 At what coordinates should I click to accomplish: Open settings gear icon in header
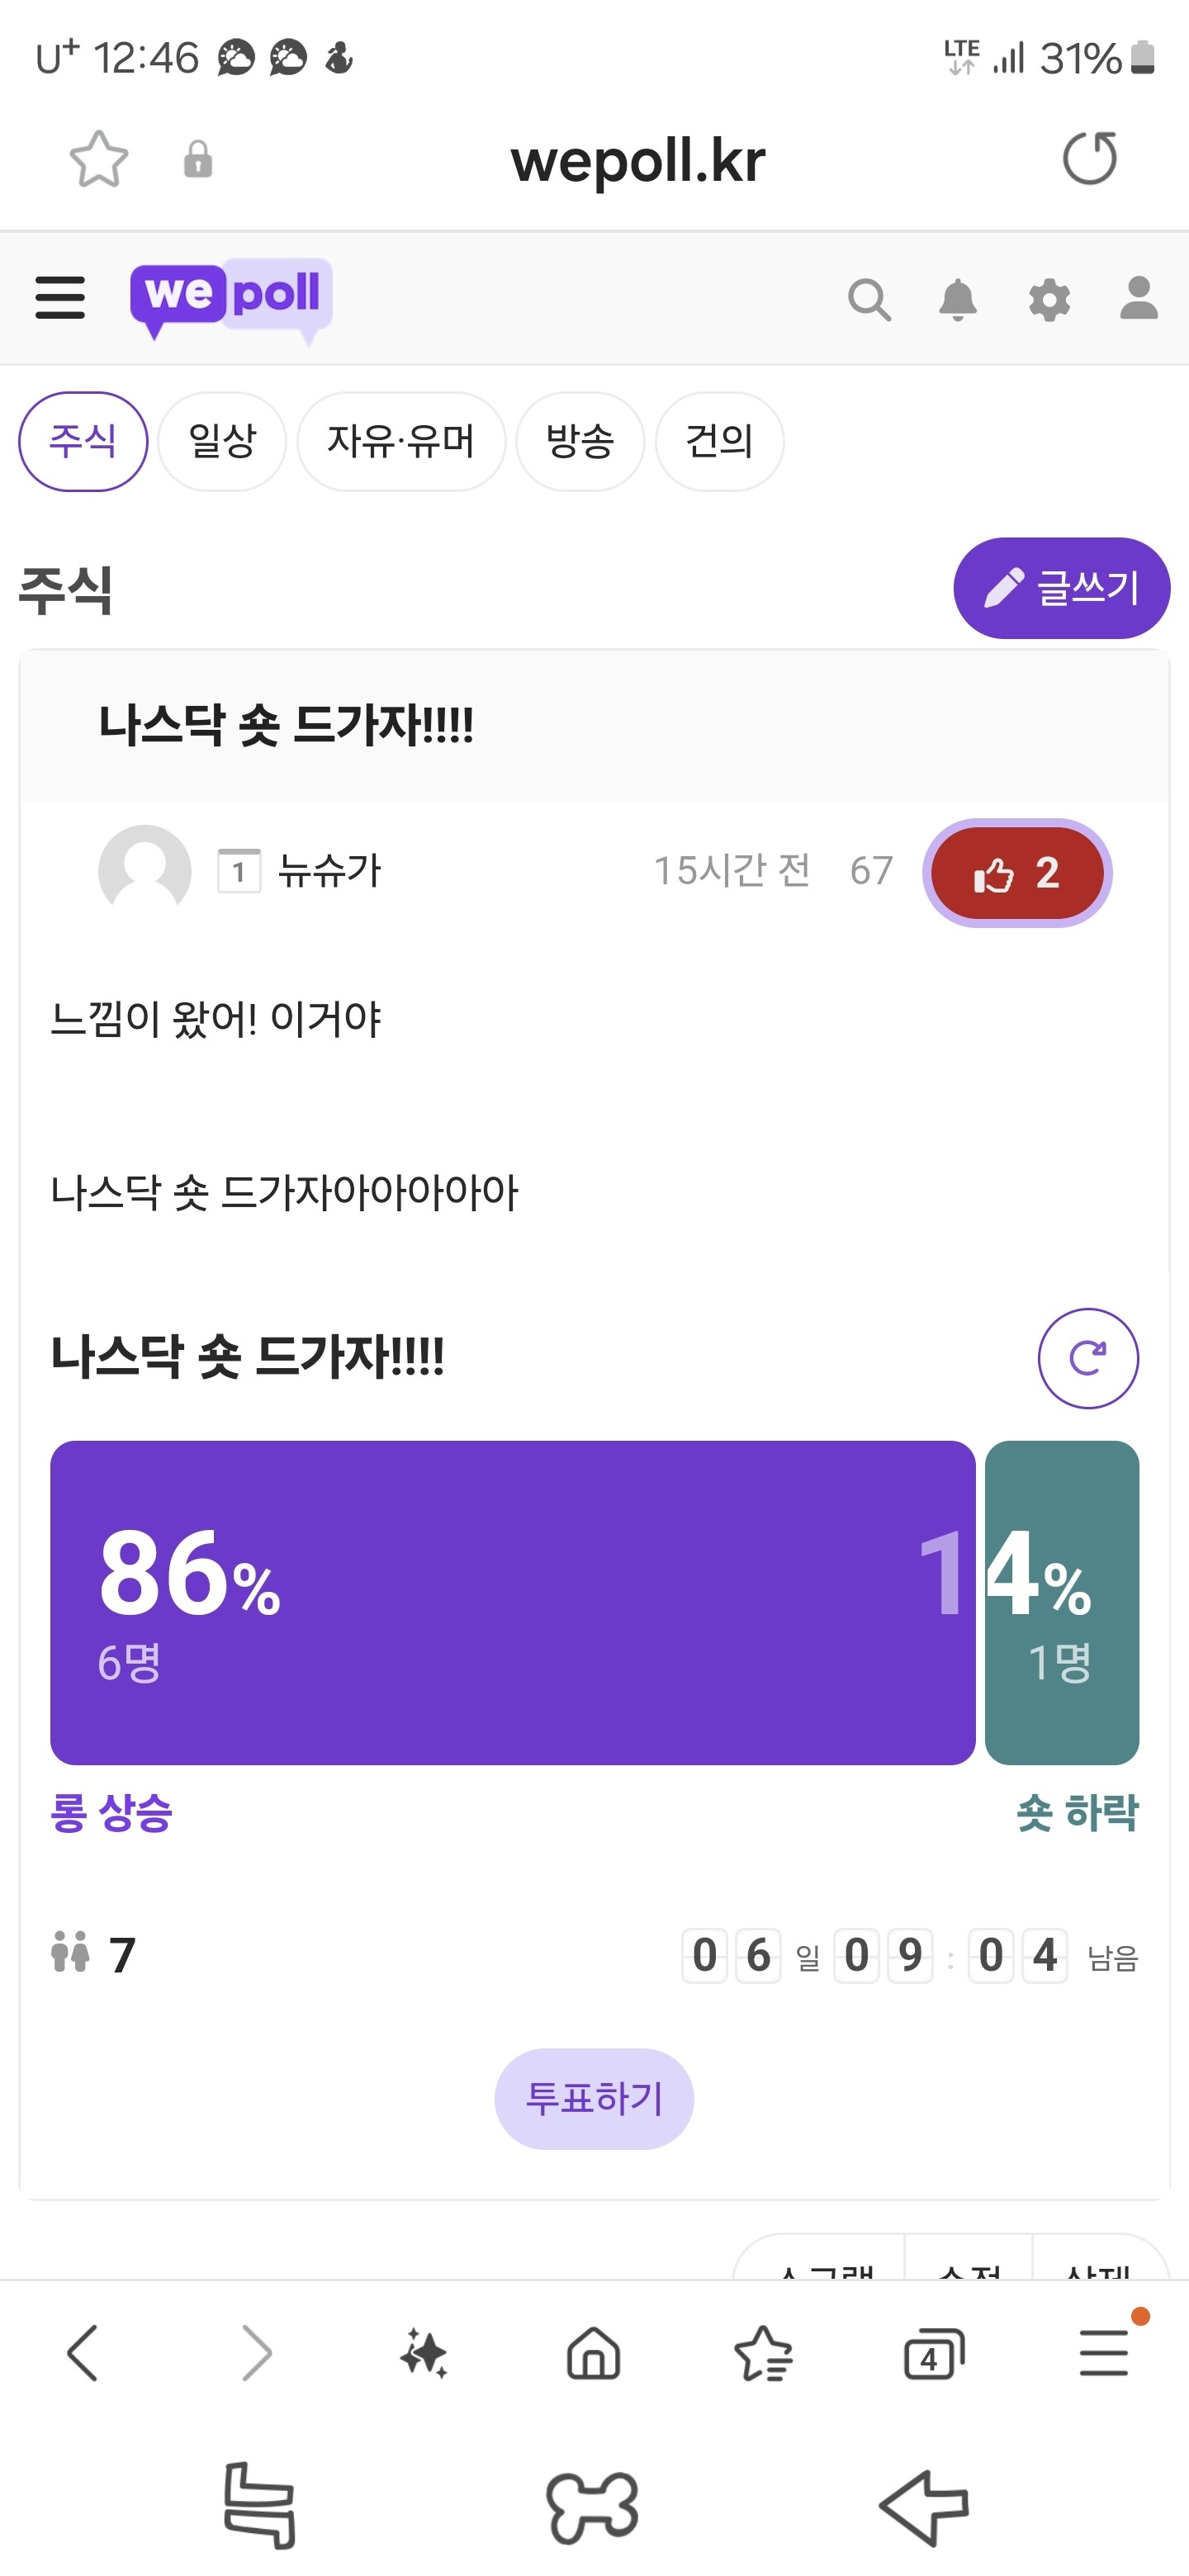[x=1049, y=299]
